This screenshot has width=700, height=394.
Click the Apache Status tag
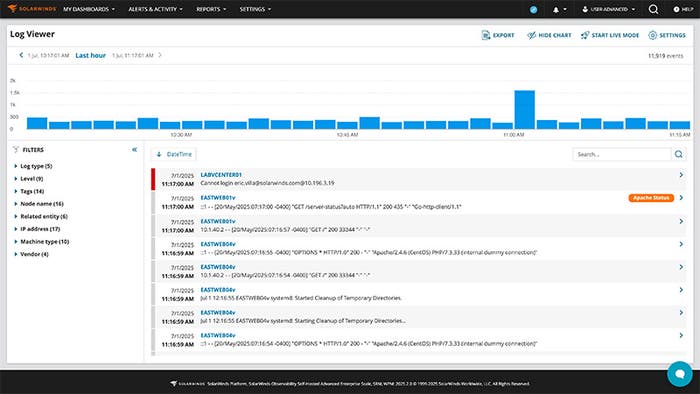pos(651,198)
